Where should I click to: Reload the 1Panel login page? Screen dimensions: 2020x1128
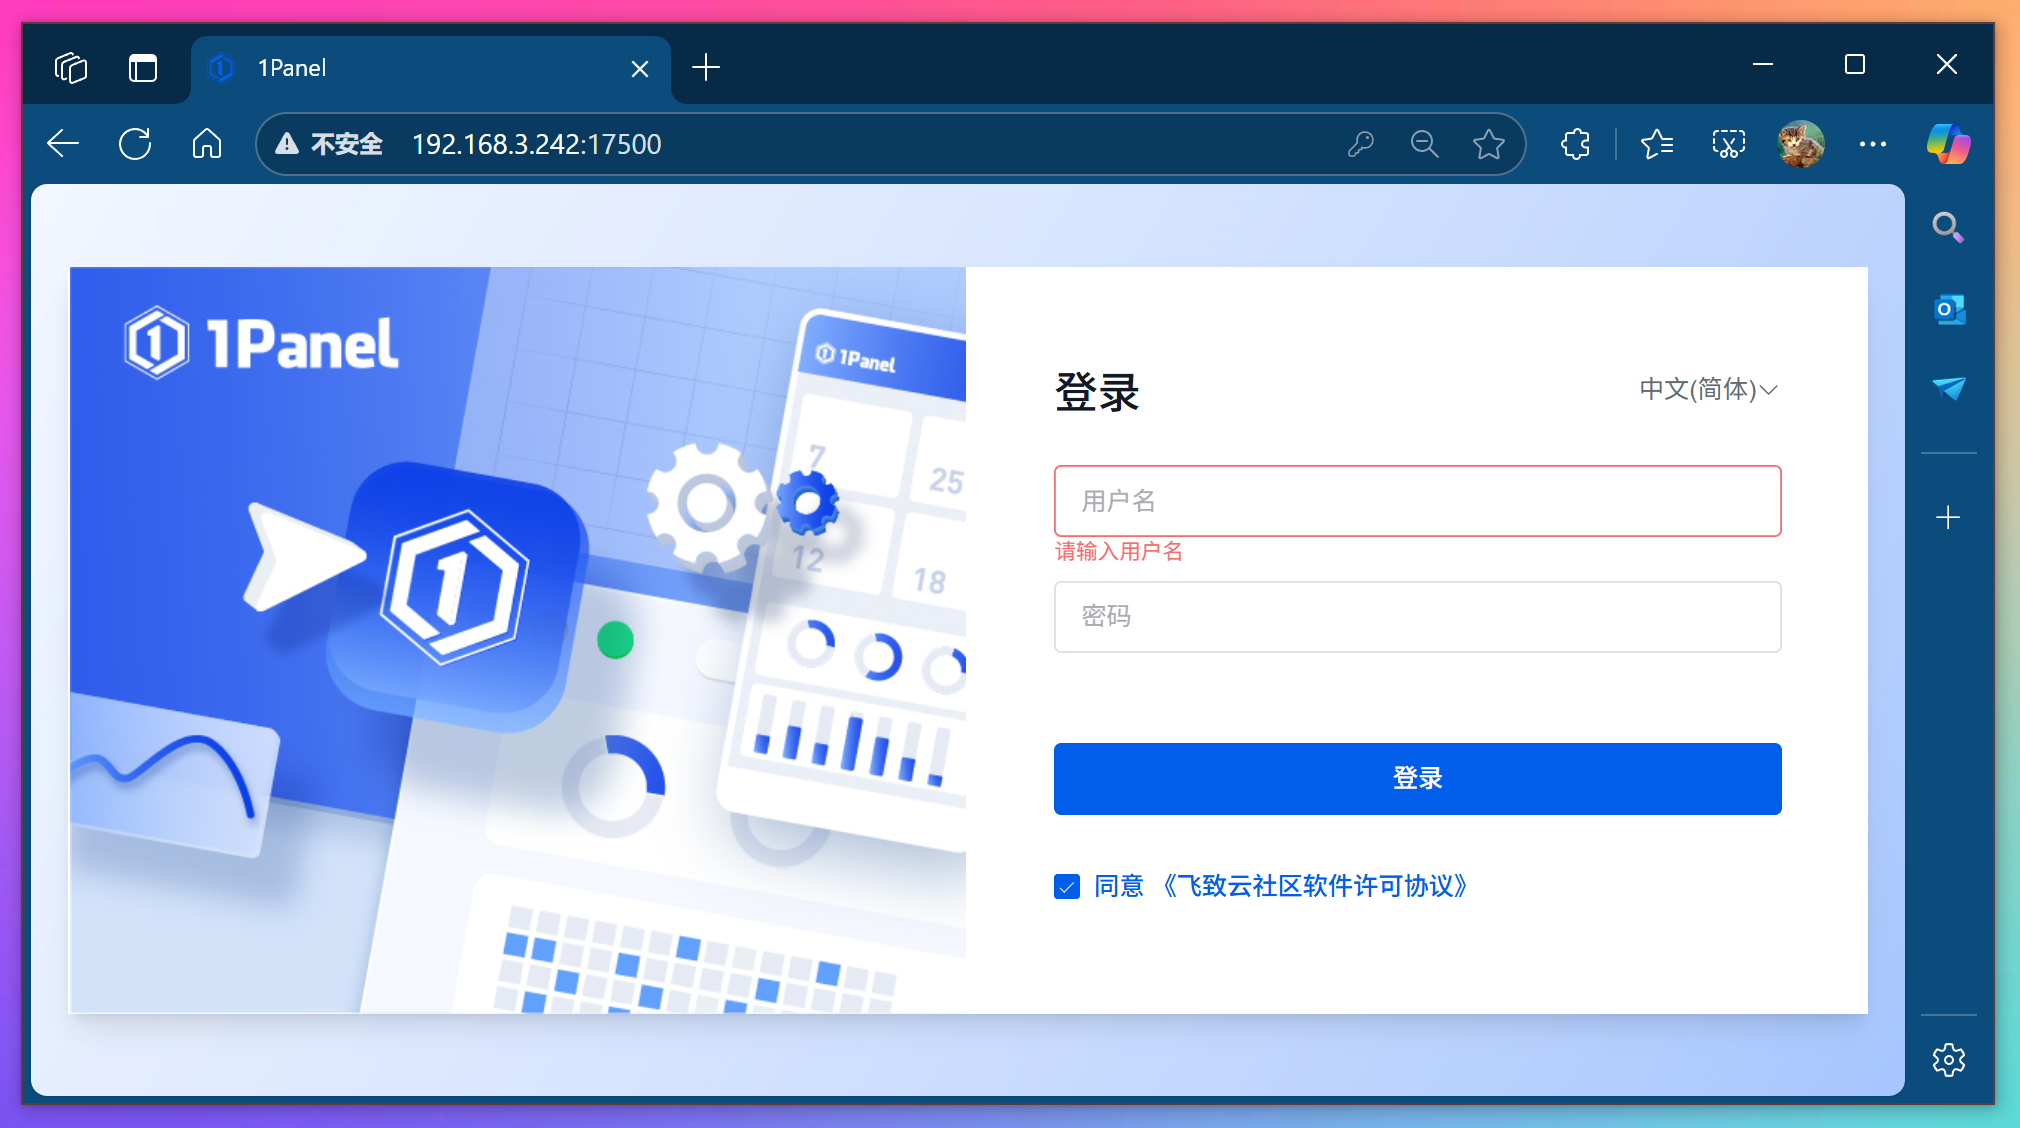135,143
